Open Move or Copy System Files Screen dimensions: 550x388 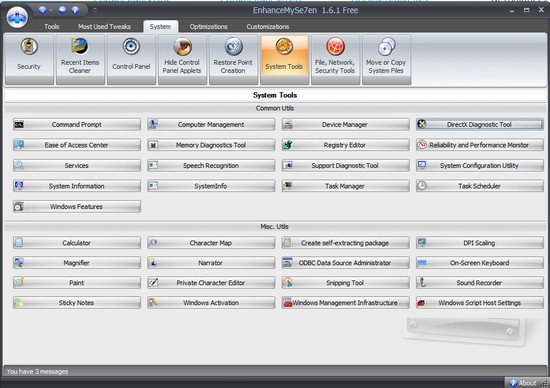pyautogui.click(x=386, y=59)
